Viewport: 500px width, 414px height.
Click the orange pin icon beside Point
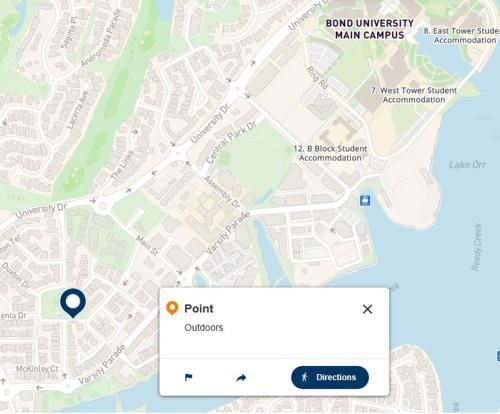[172, 308]
